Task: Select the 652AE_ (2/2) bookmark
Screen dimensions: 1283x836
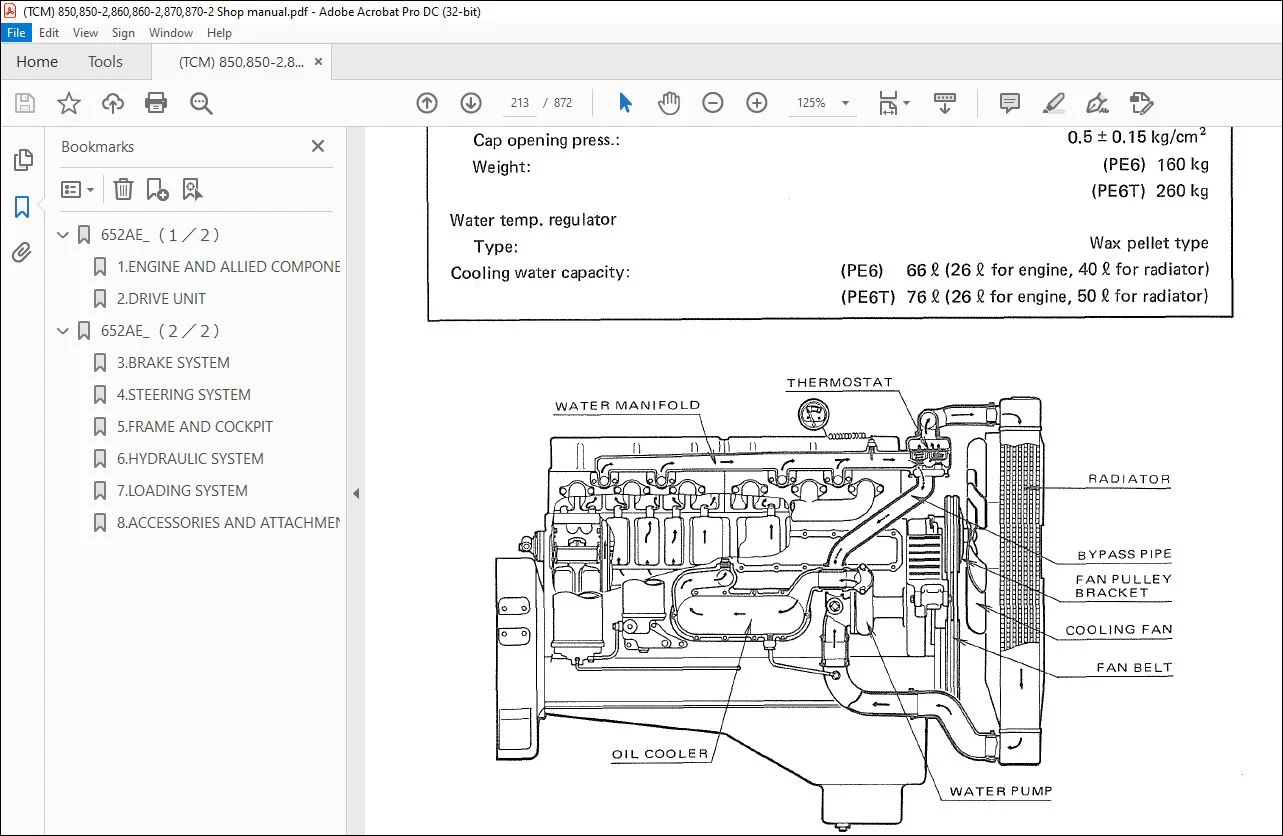Action: tap(160, 331)
